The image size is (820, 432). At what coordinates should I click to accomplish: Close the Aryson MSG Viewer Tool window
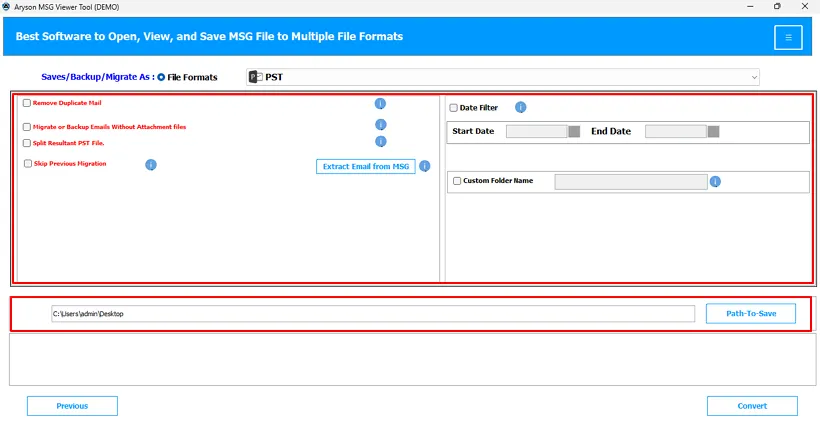click(x=805, y=6)
